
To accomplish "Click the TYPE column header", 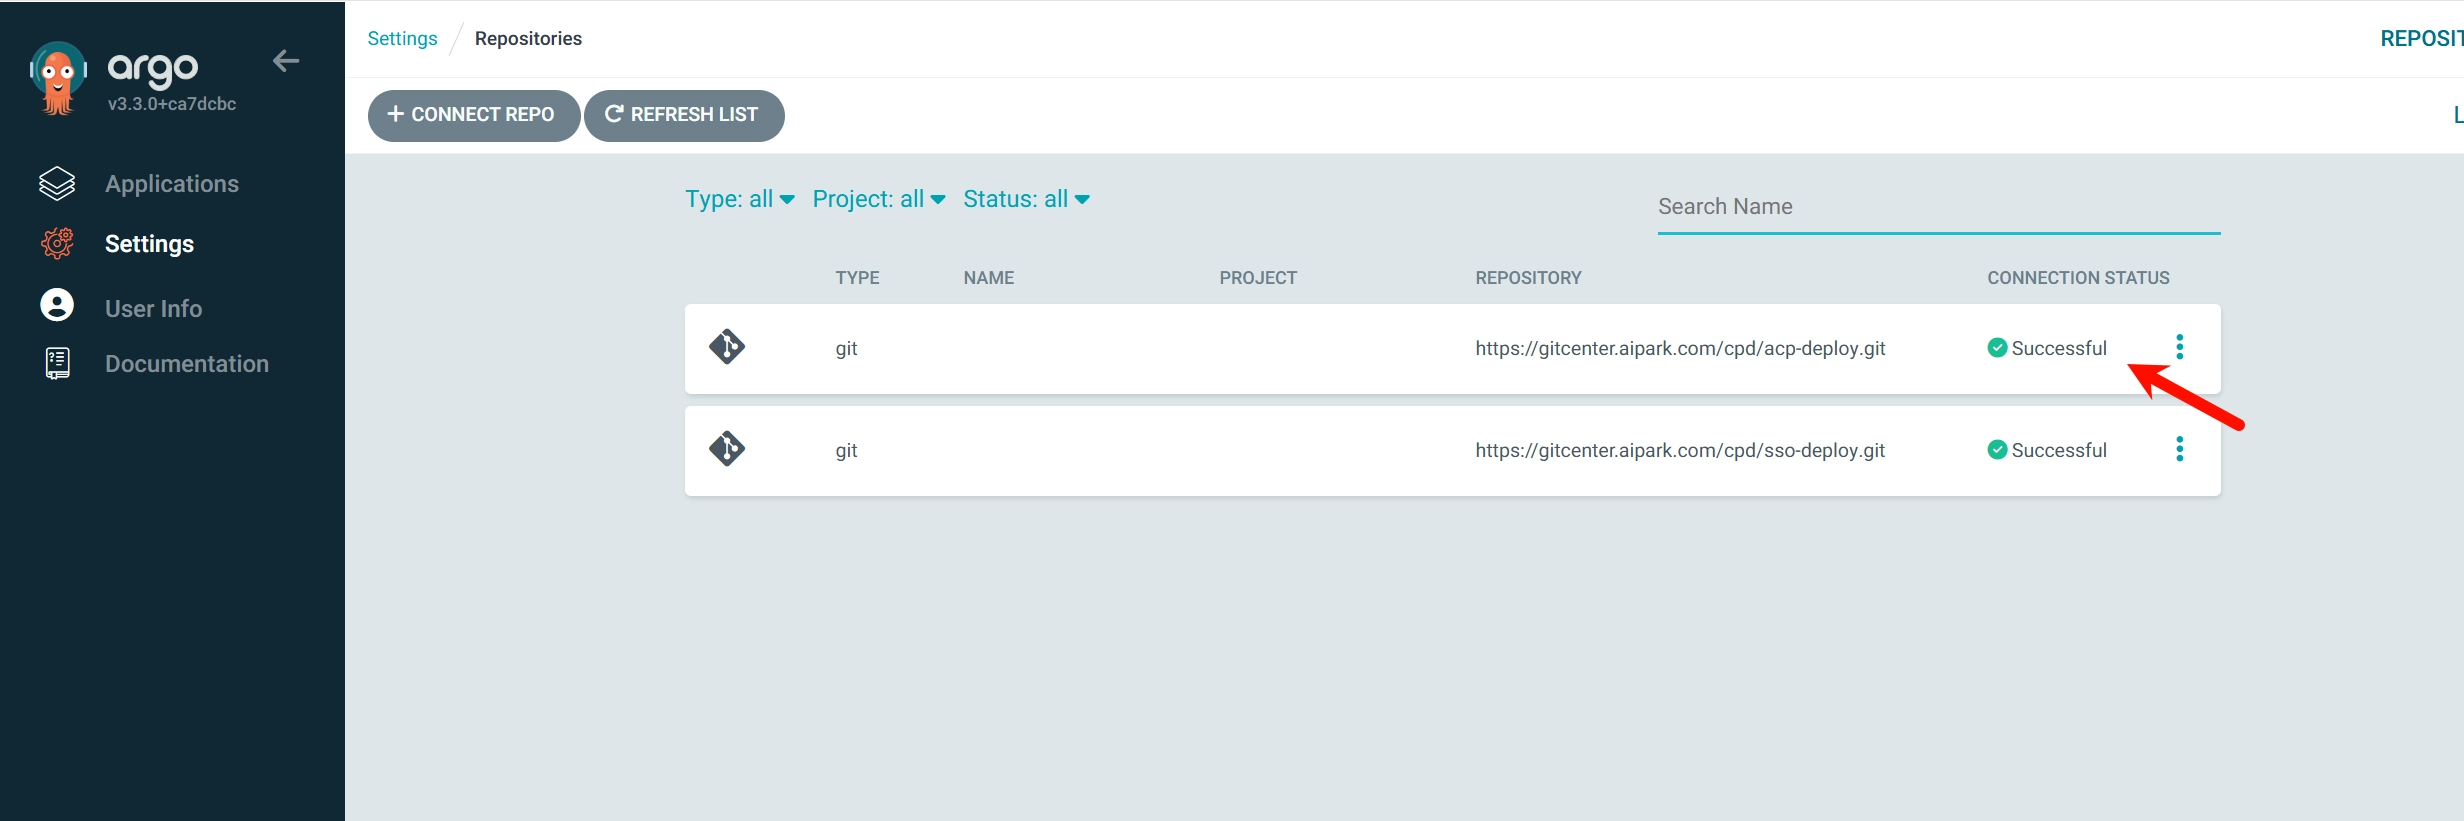I will tap(857, 278).
